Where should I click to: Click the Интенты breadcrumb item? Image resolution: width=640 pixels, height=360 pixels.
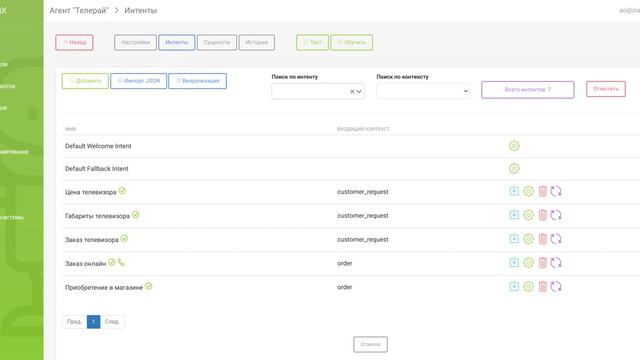140,11
